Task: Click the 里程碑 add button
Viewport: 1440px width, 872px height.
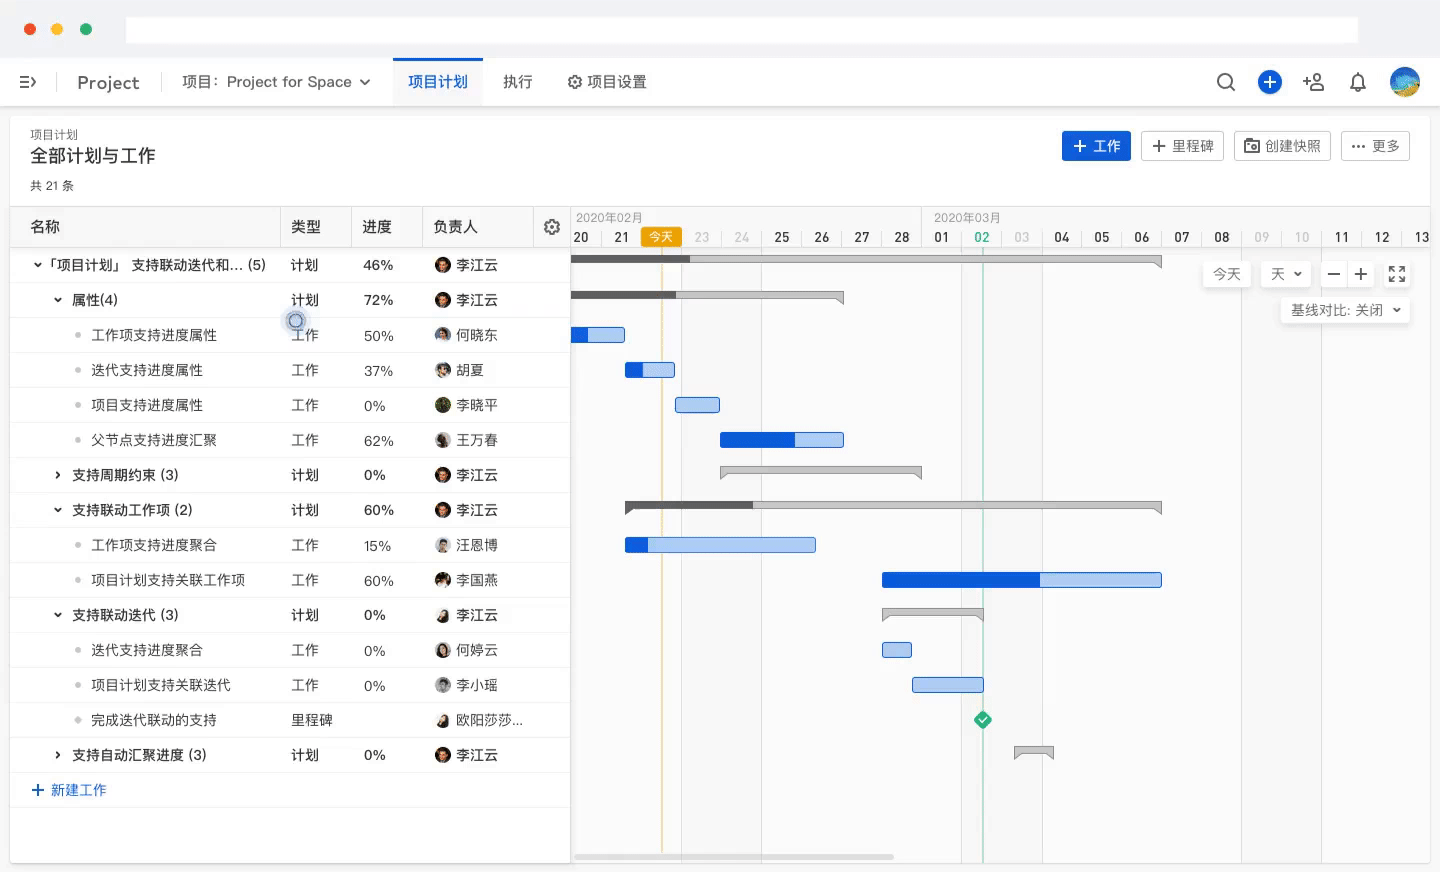Action: click(1182, 146)
